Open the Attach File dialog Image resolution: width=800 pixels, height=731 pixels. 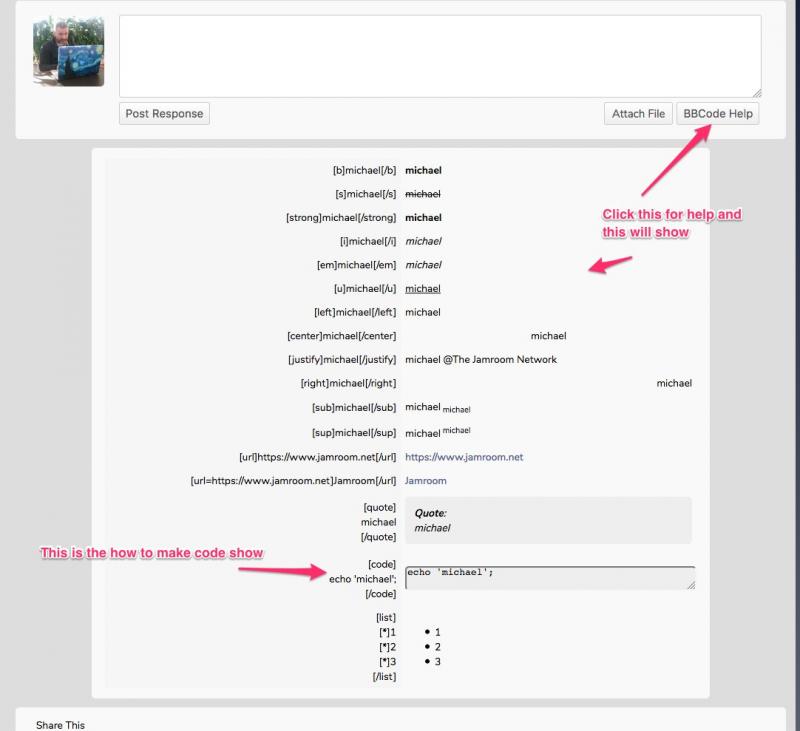[x=638, y=114]
